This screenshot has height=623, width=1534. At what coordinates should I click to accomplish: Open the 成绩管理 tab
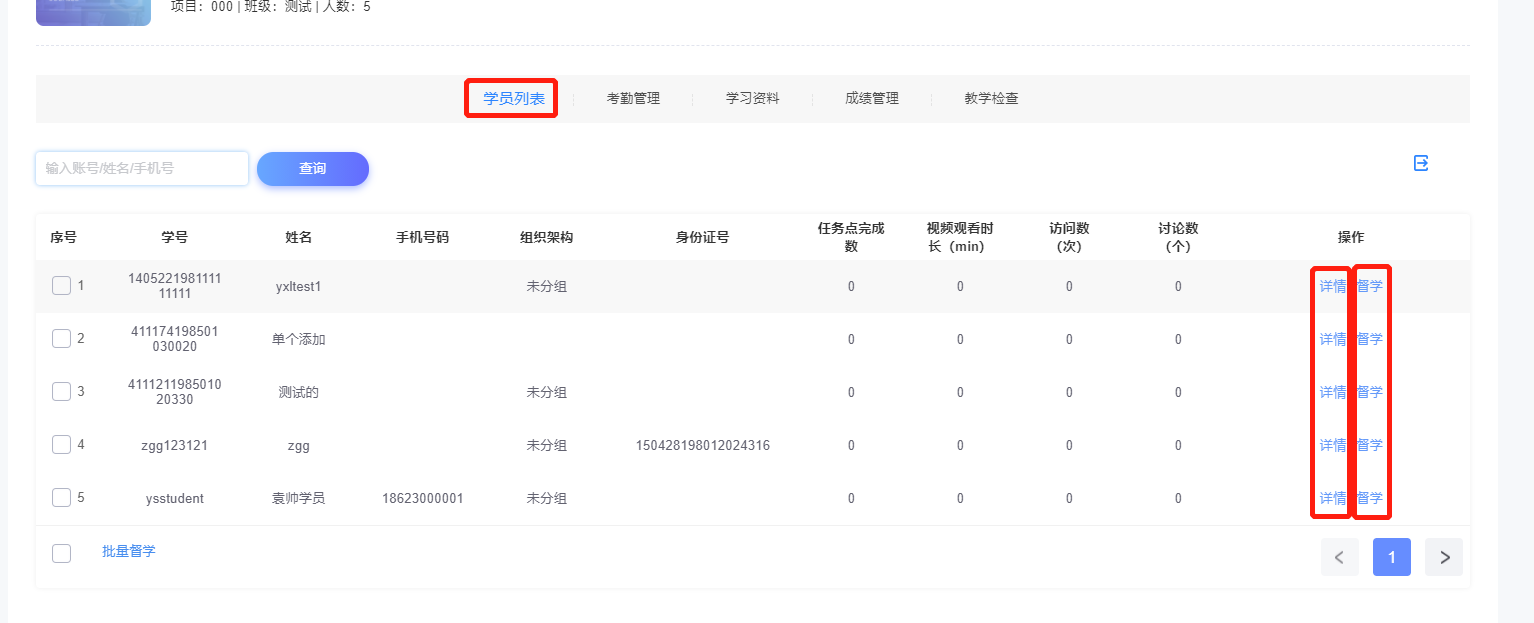coord(871,99)
